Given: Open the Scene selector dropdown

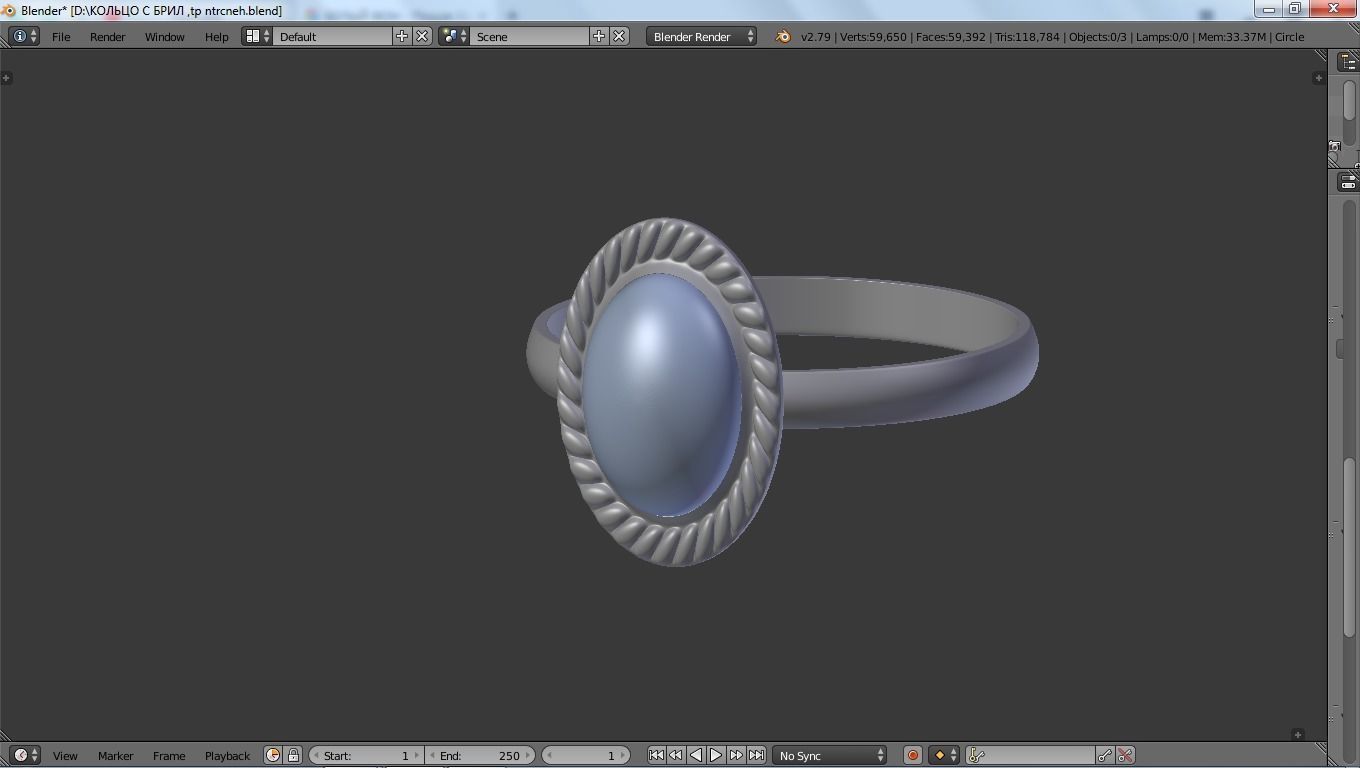Looking at the screenshot, I should coord(530,36).
